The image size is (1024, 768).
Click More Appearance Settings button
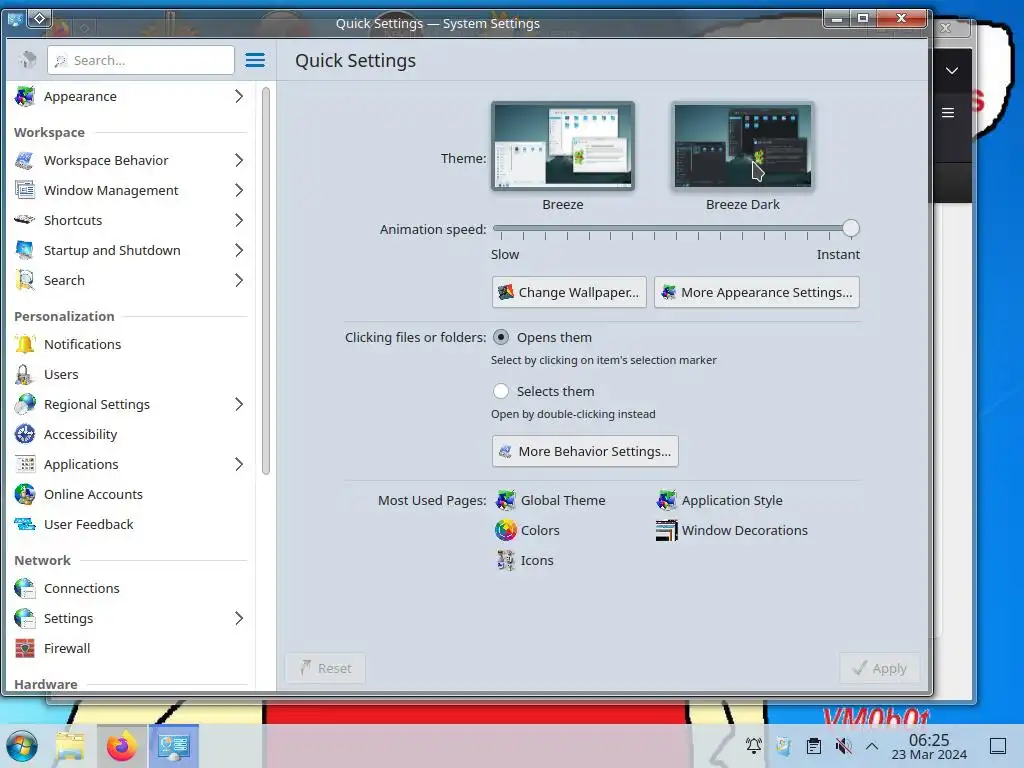tap(757, 292)
